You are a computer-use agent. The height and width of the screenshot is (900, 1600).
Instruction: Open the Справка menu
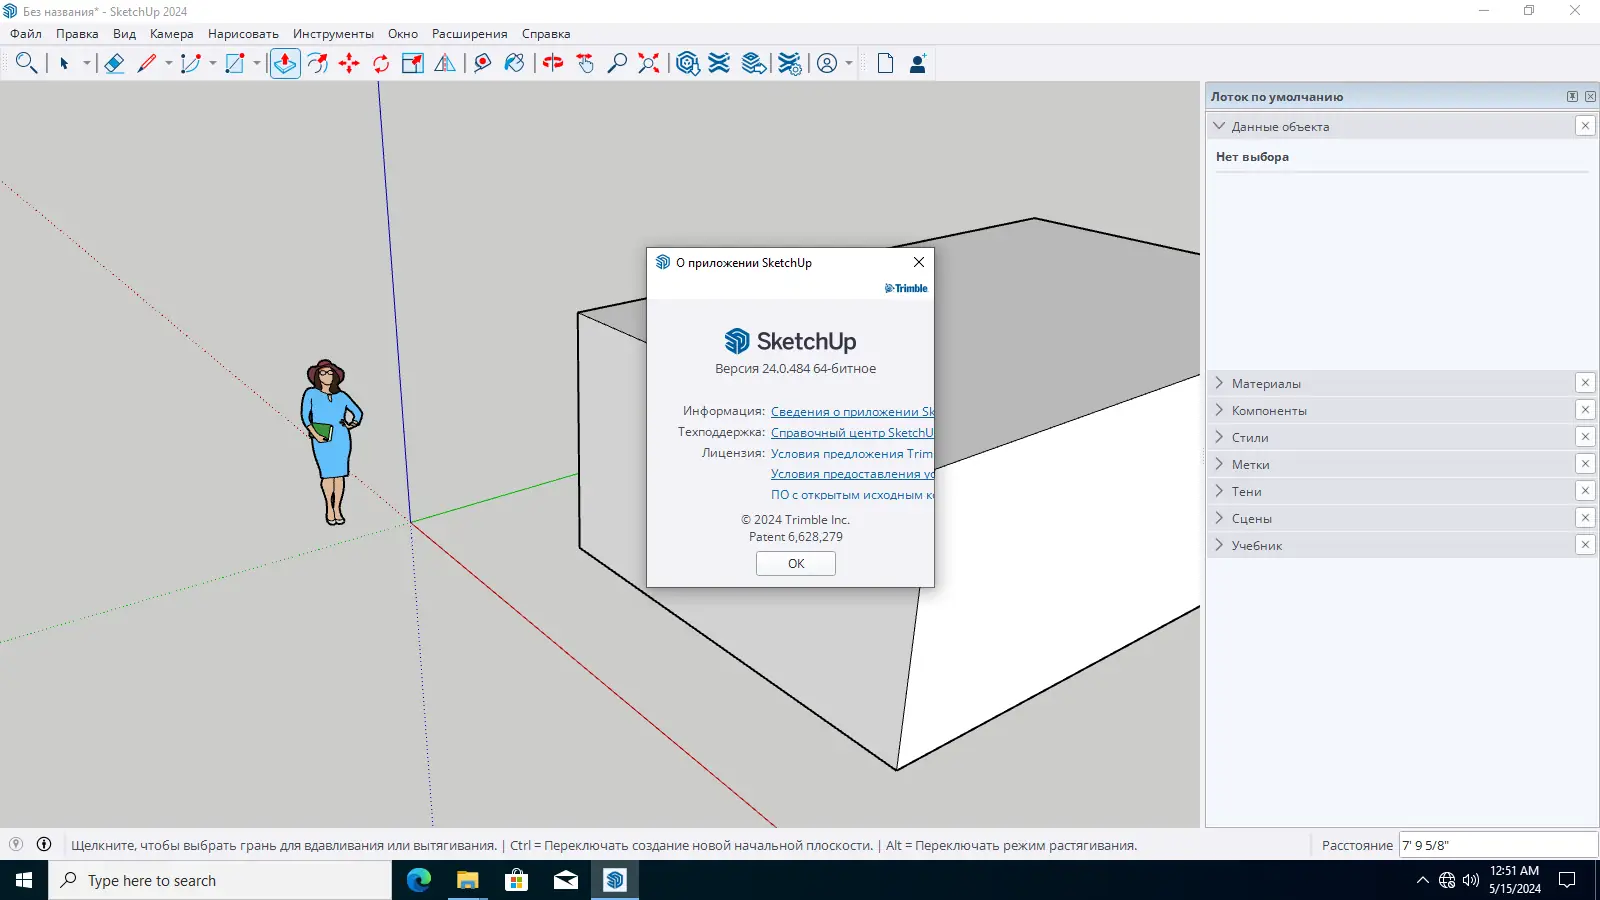tap(546, 34)
